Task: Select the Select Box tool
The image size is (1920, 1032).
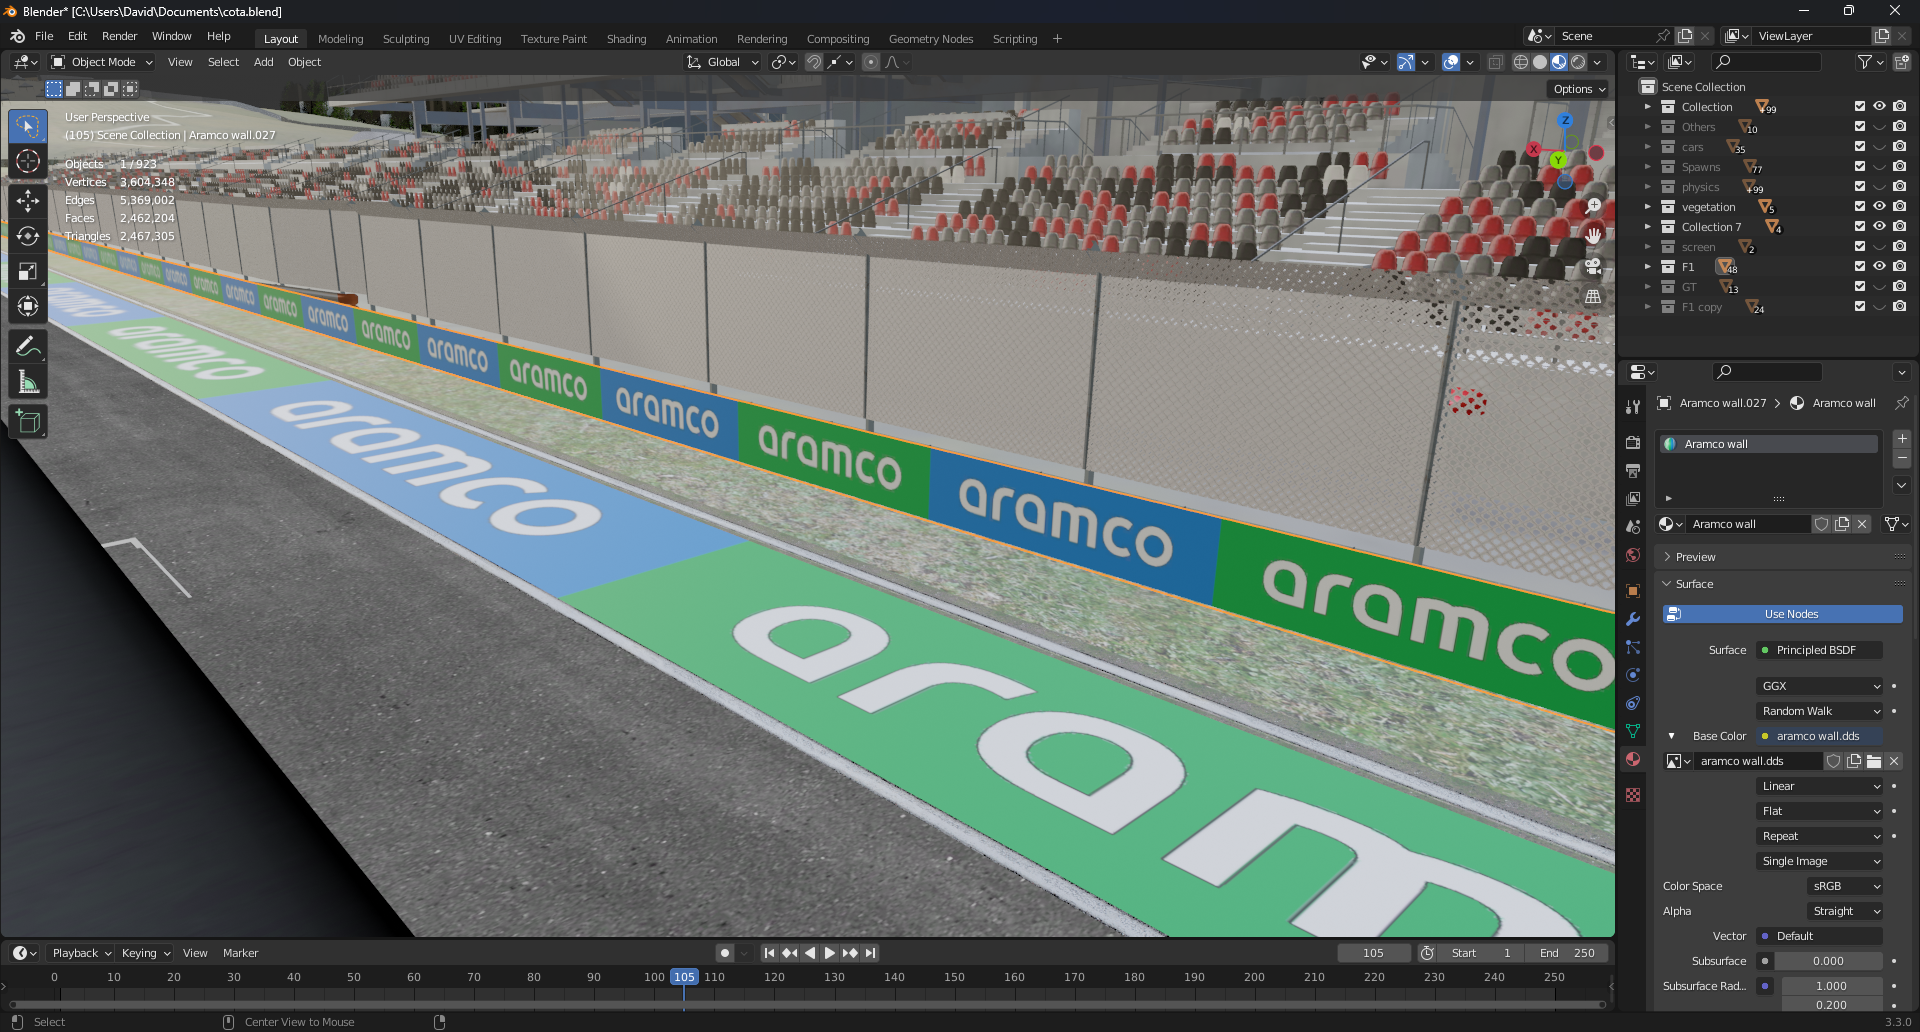Action: pos(28,127)
